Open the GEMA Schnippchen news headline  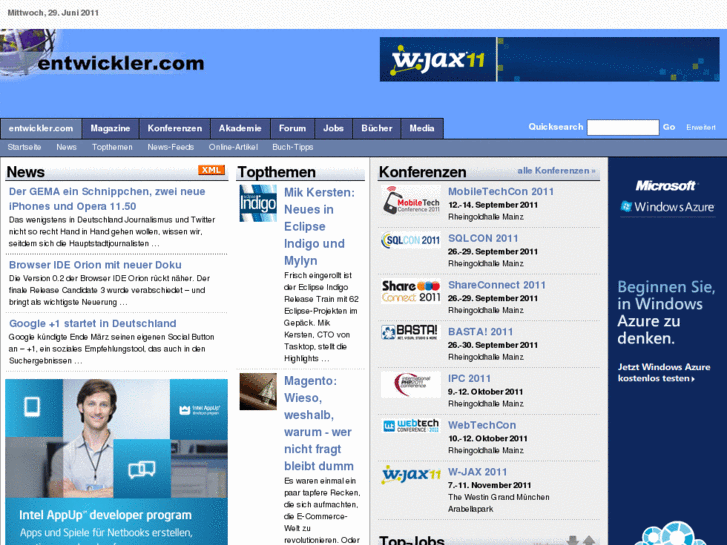point(107,199)
